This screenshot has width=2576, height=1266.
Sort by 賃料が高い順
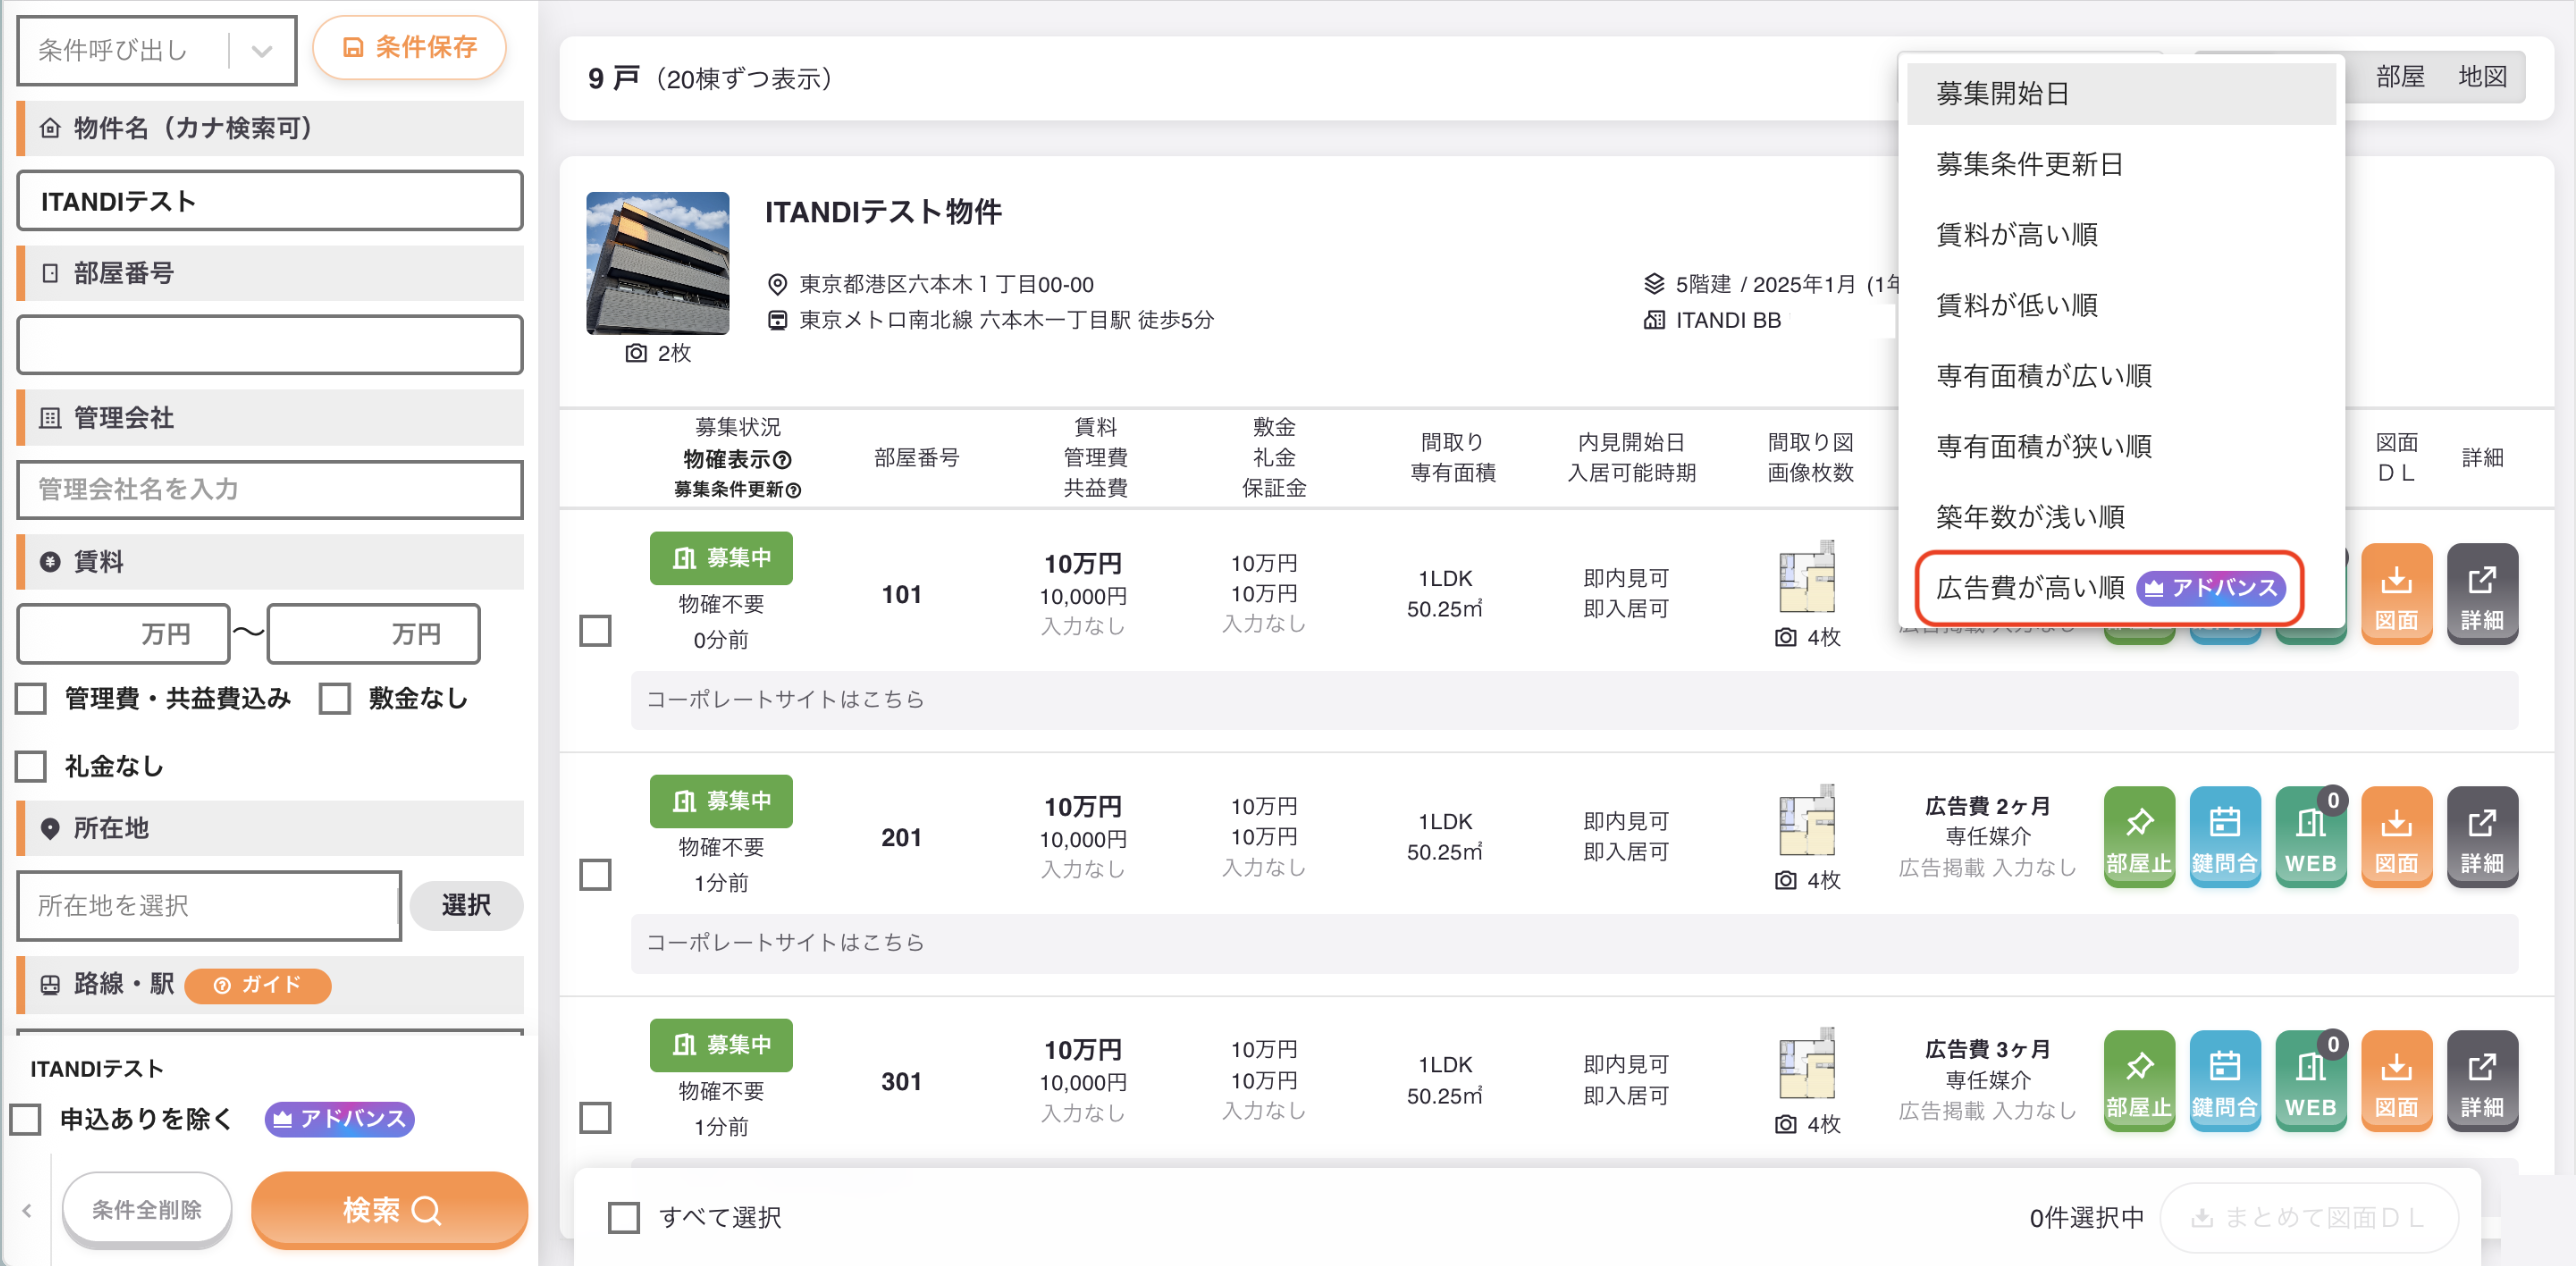pos(2120,234)
